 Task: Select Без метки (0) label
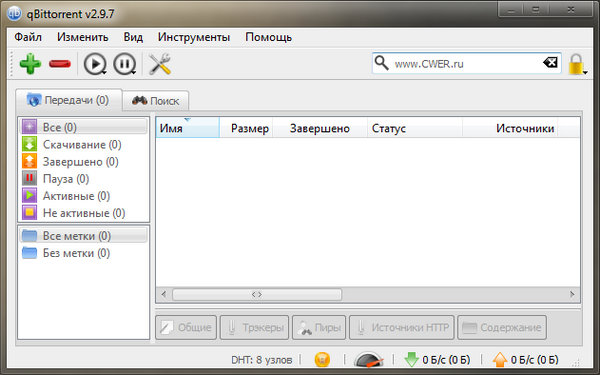point(83,253)
